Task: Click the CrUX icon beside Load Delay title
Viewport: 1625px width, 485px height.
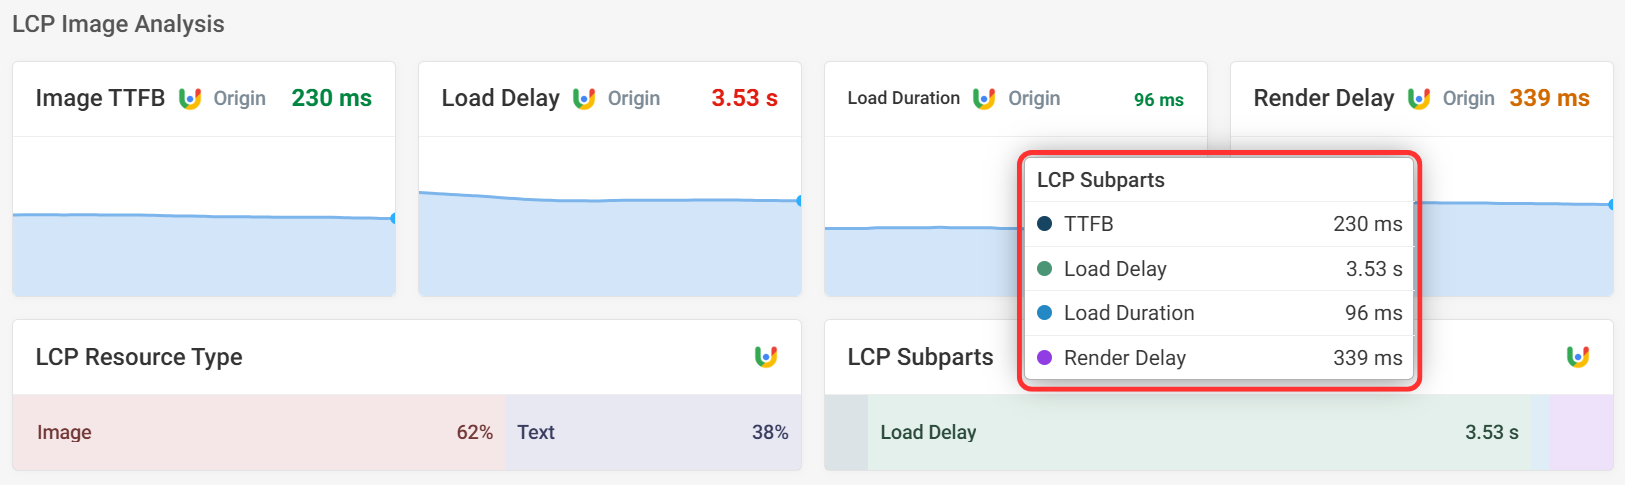Action: click(584, 98)
